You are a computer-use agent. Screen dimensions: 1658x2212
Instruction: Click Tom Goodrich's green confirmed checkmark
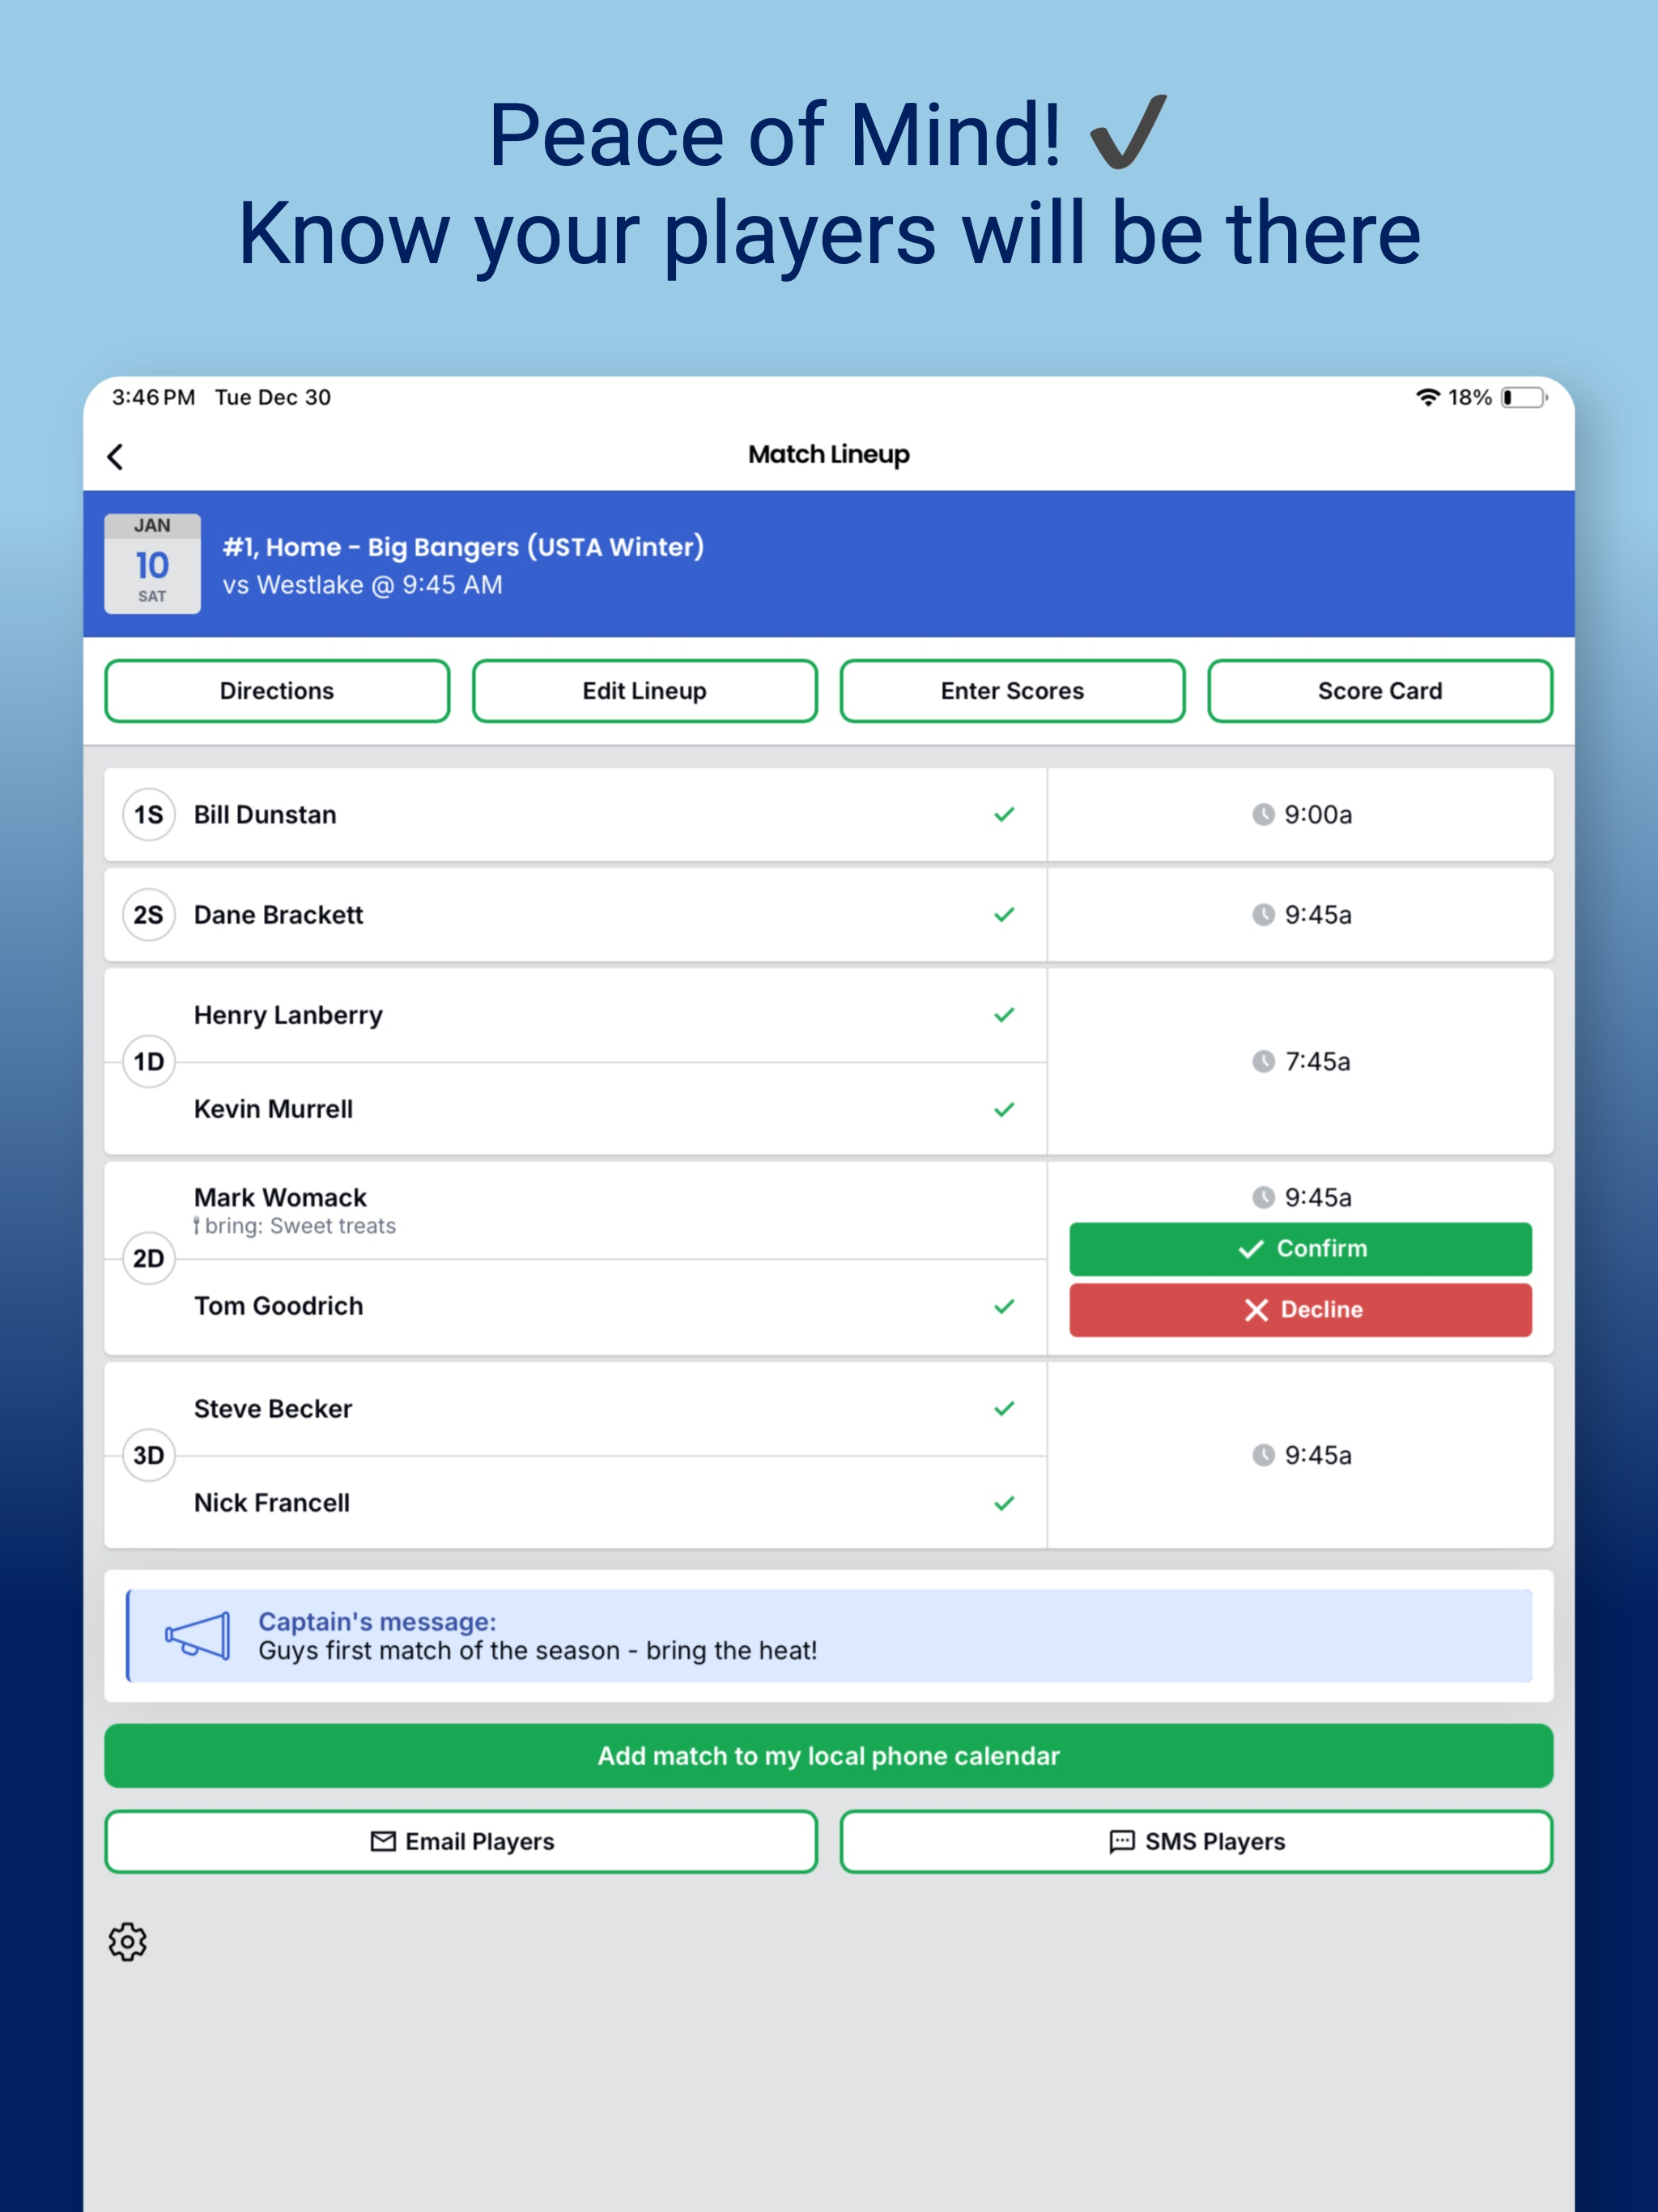pos(1004,1306)
